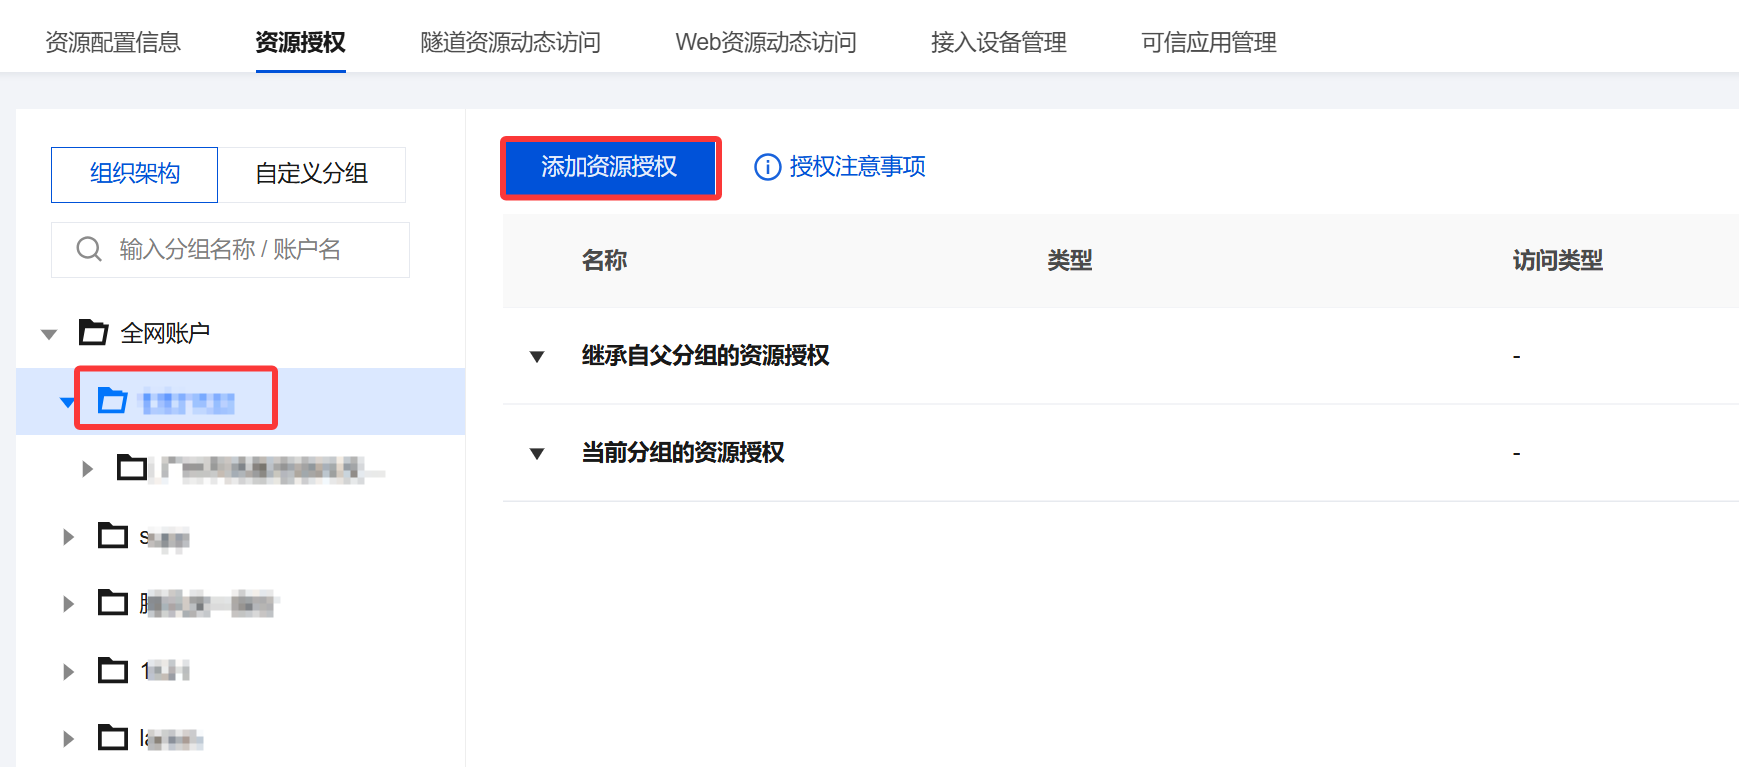Click folder icon beside name starting with 1
Viewport: 1739px width, 767px height.
(x=113, y=670)
